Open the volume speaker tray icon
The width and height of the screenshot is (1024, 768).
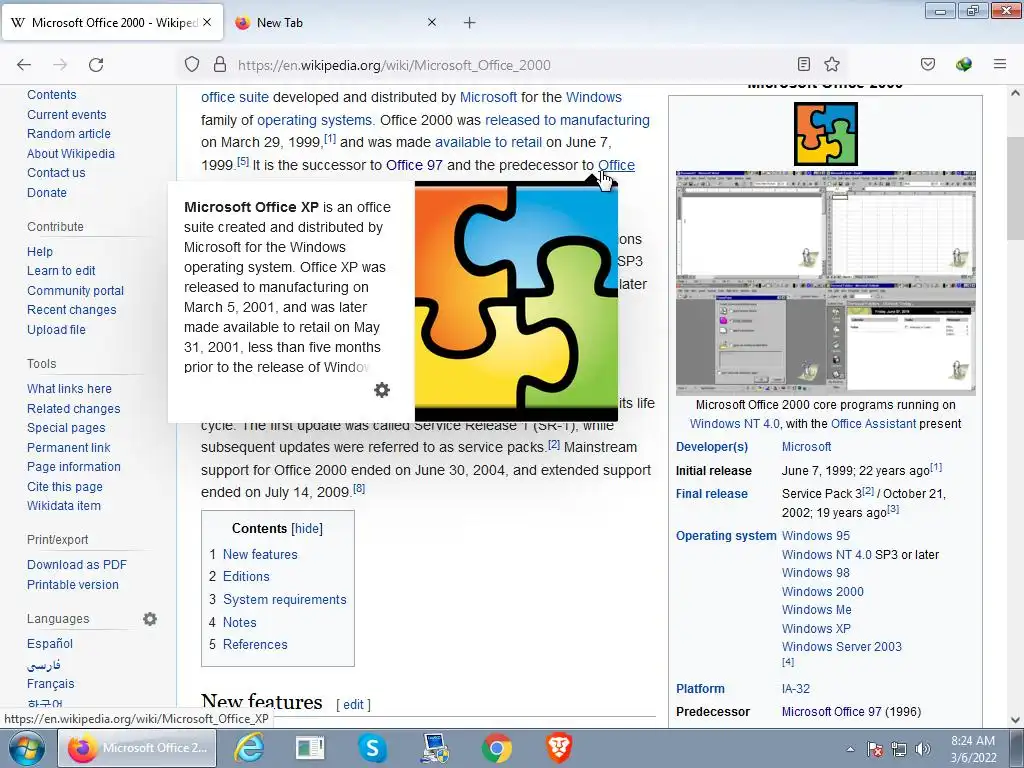pos(923,749)
